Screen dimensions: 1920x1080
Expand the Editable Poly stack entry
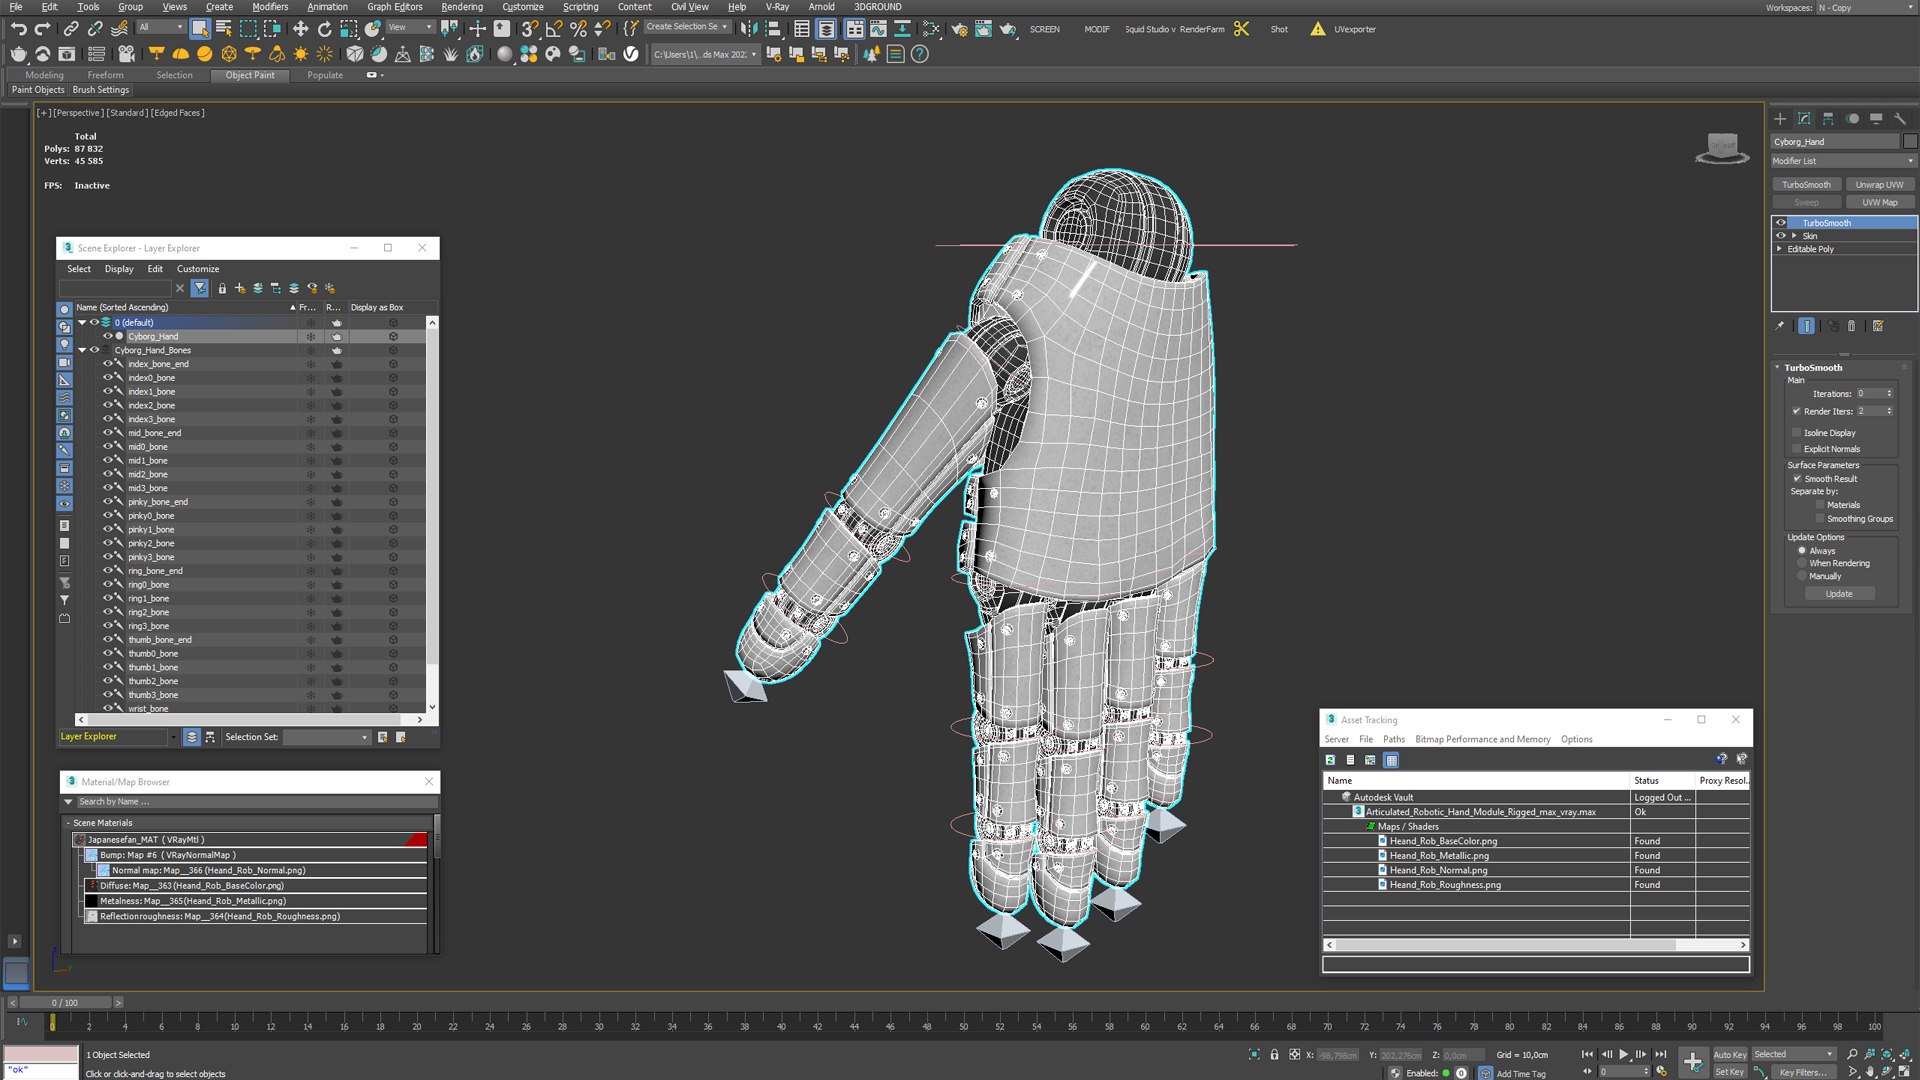pos(1779,249)
